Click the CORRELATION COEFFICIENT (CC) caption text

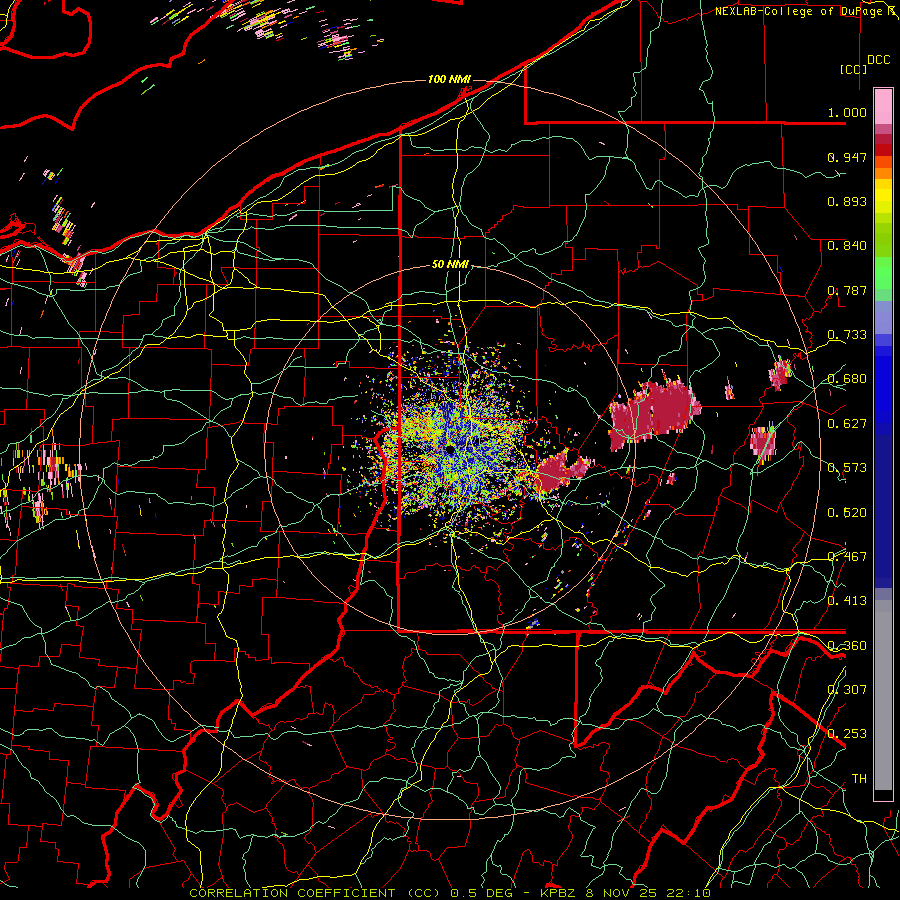pos(315,893)
